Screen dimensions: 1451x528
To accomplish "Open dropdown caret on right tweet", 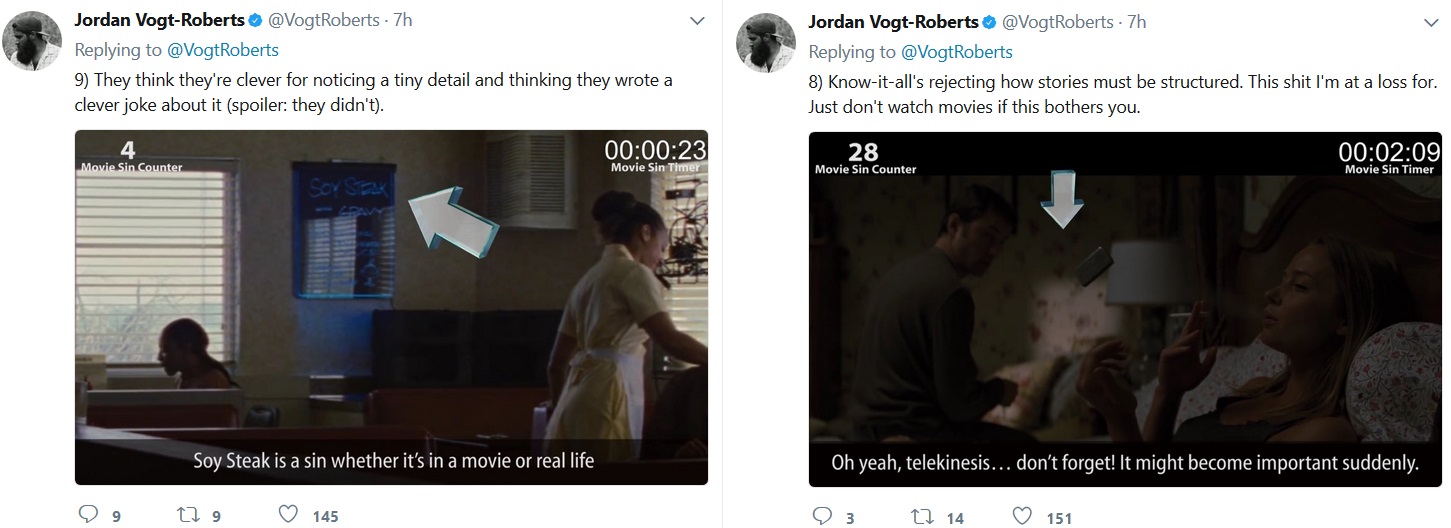I will tap(1430, 22).
